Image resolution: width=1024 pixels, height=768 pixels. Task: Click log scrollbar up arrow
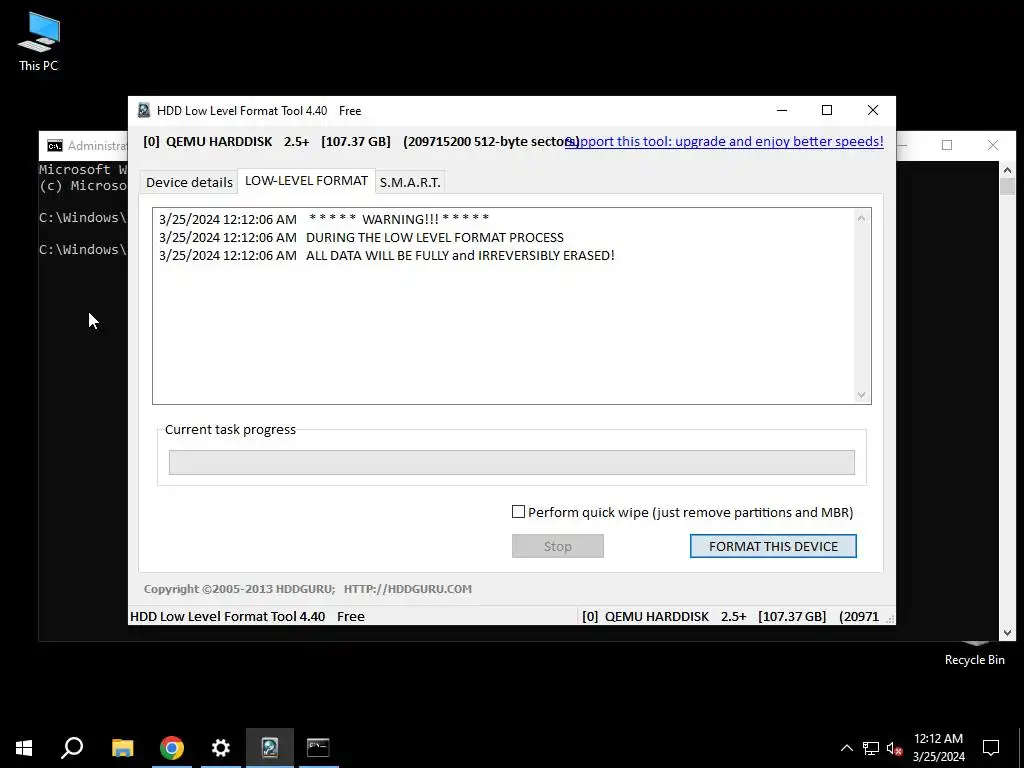click(x=861, y=218)
